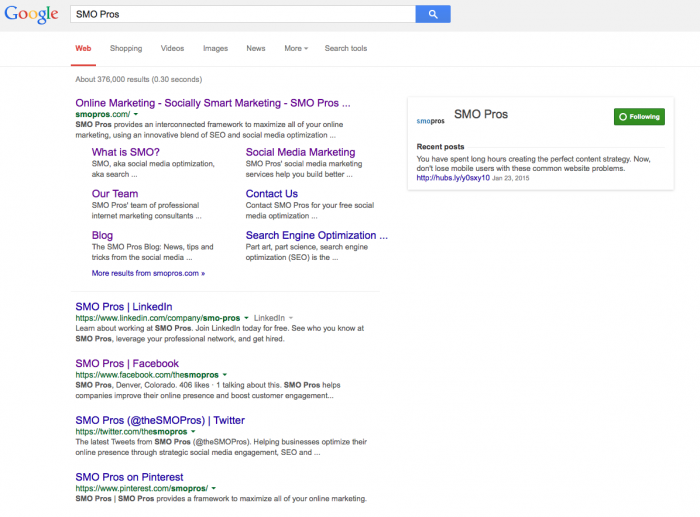
Task: Switch to the Images tab
Action: (215, 48)
